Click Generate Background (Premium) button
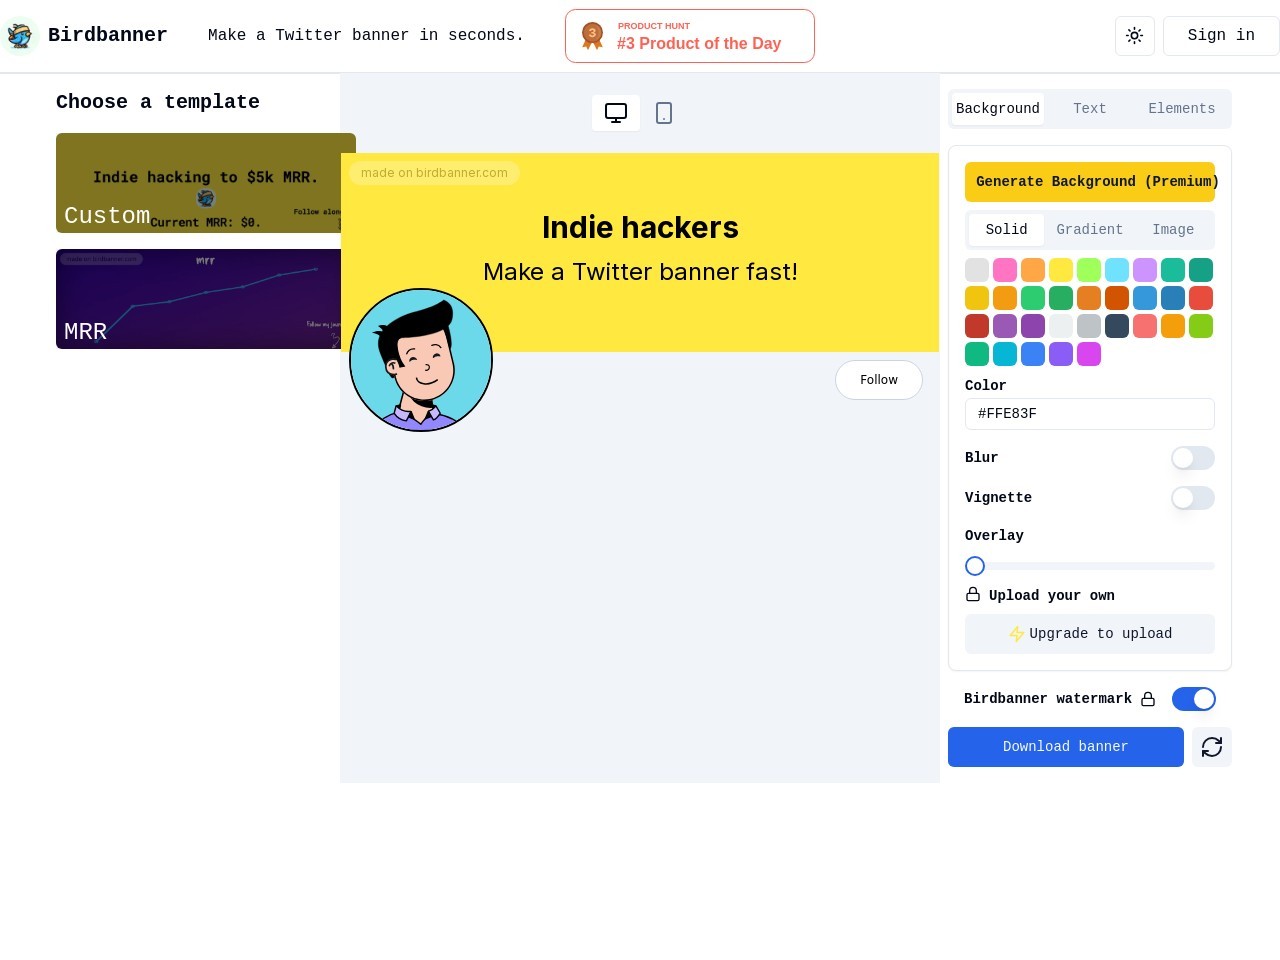1280x960 pixels. point(1090,182)
